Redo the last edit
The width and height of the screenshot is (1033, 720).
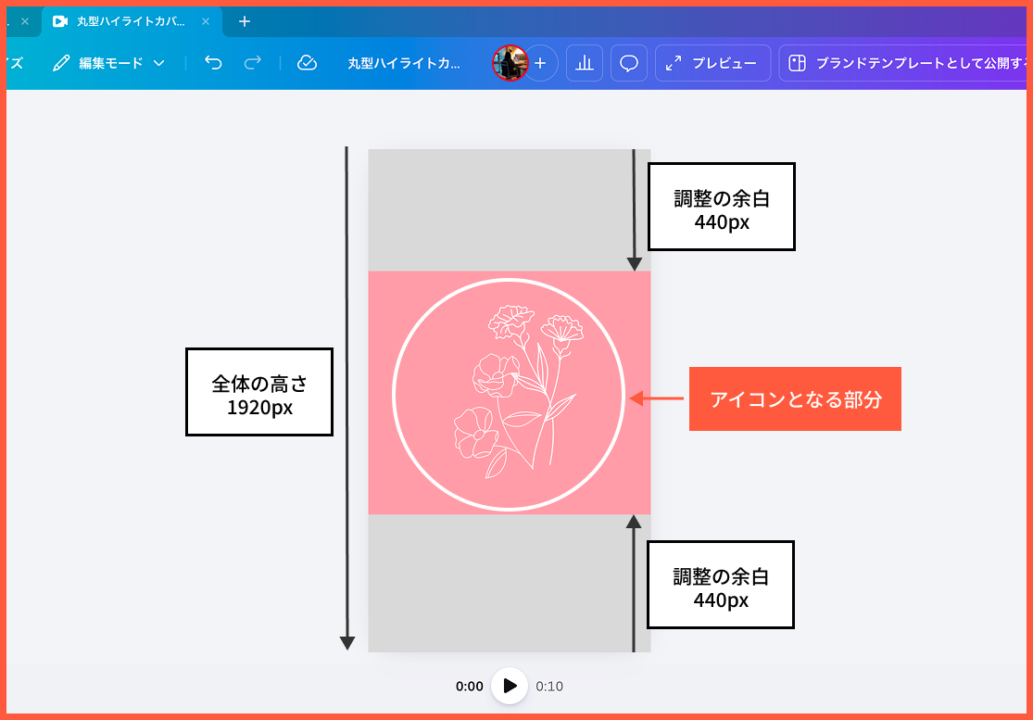point(252,62)
